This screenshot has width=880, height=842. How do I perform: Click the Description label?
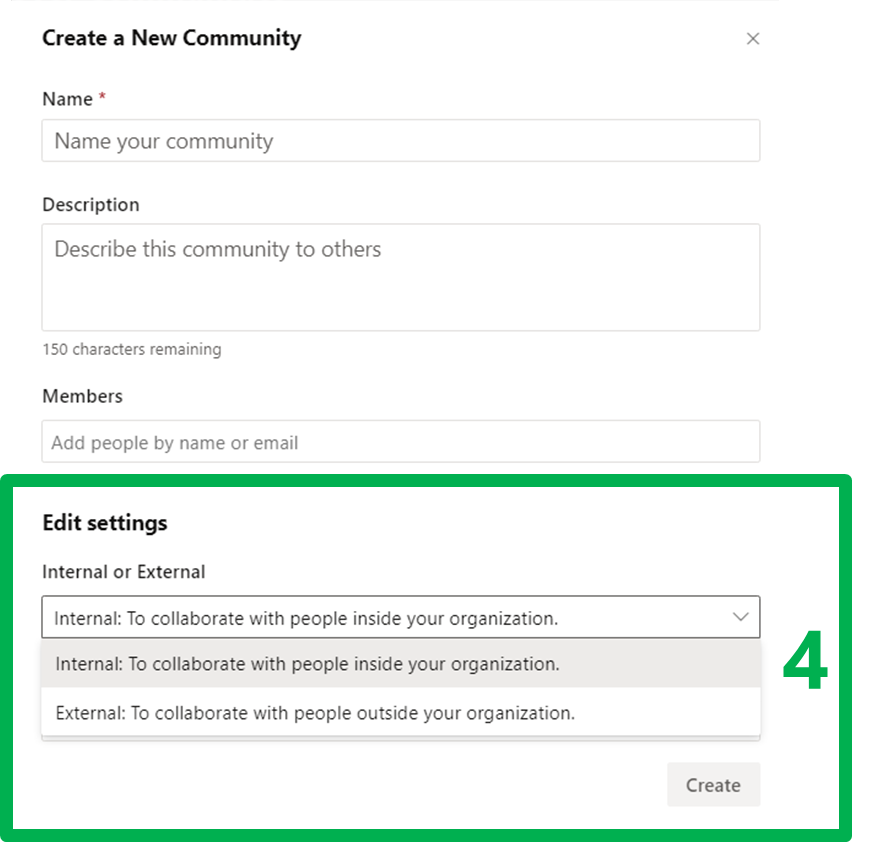(x=91, y=204)
